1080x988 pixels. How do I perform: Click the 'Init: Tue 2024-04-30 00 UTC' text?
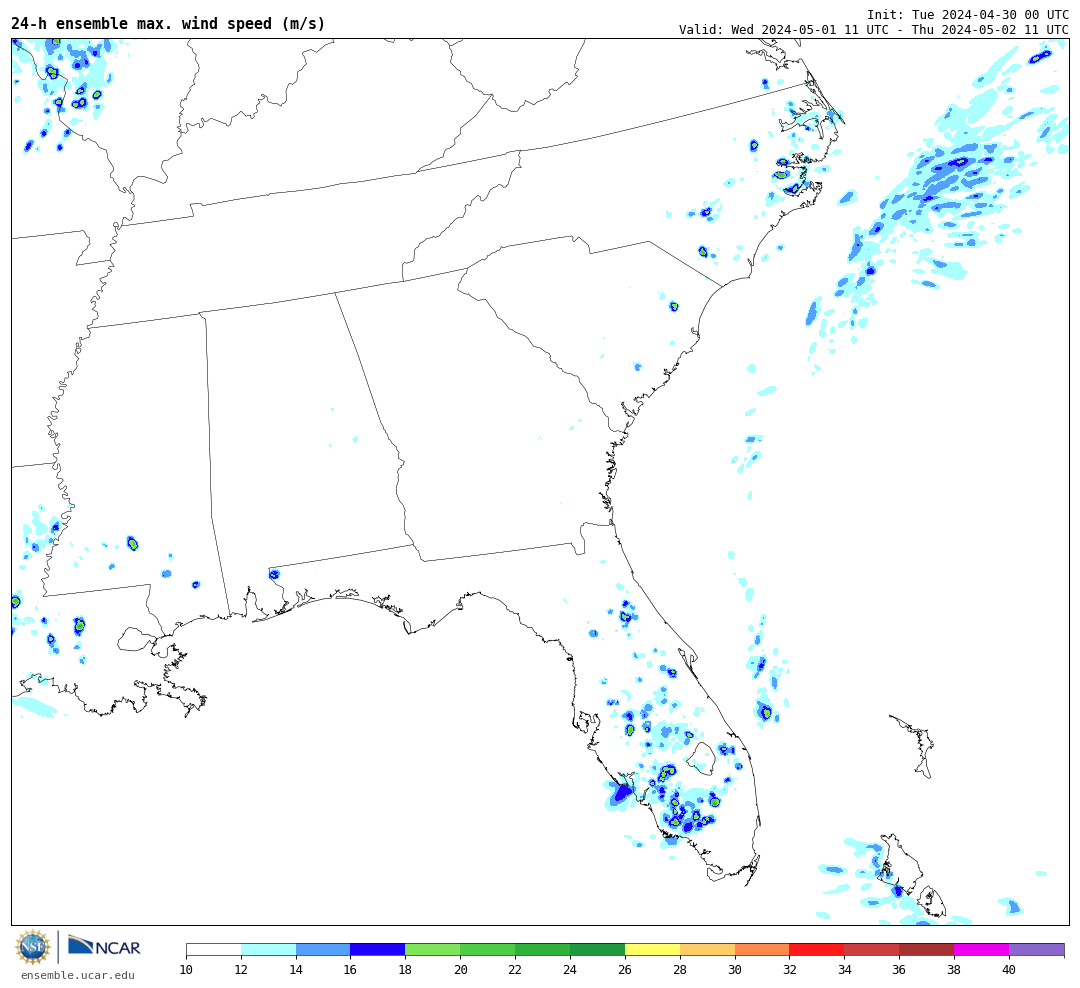tap(968, 14)
